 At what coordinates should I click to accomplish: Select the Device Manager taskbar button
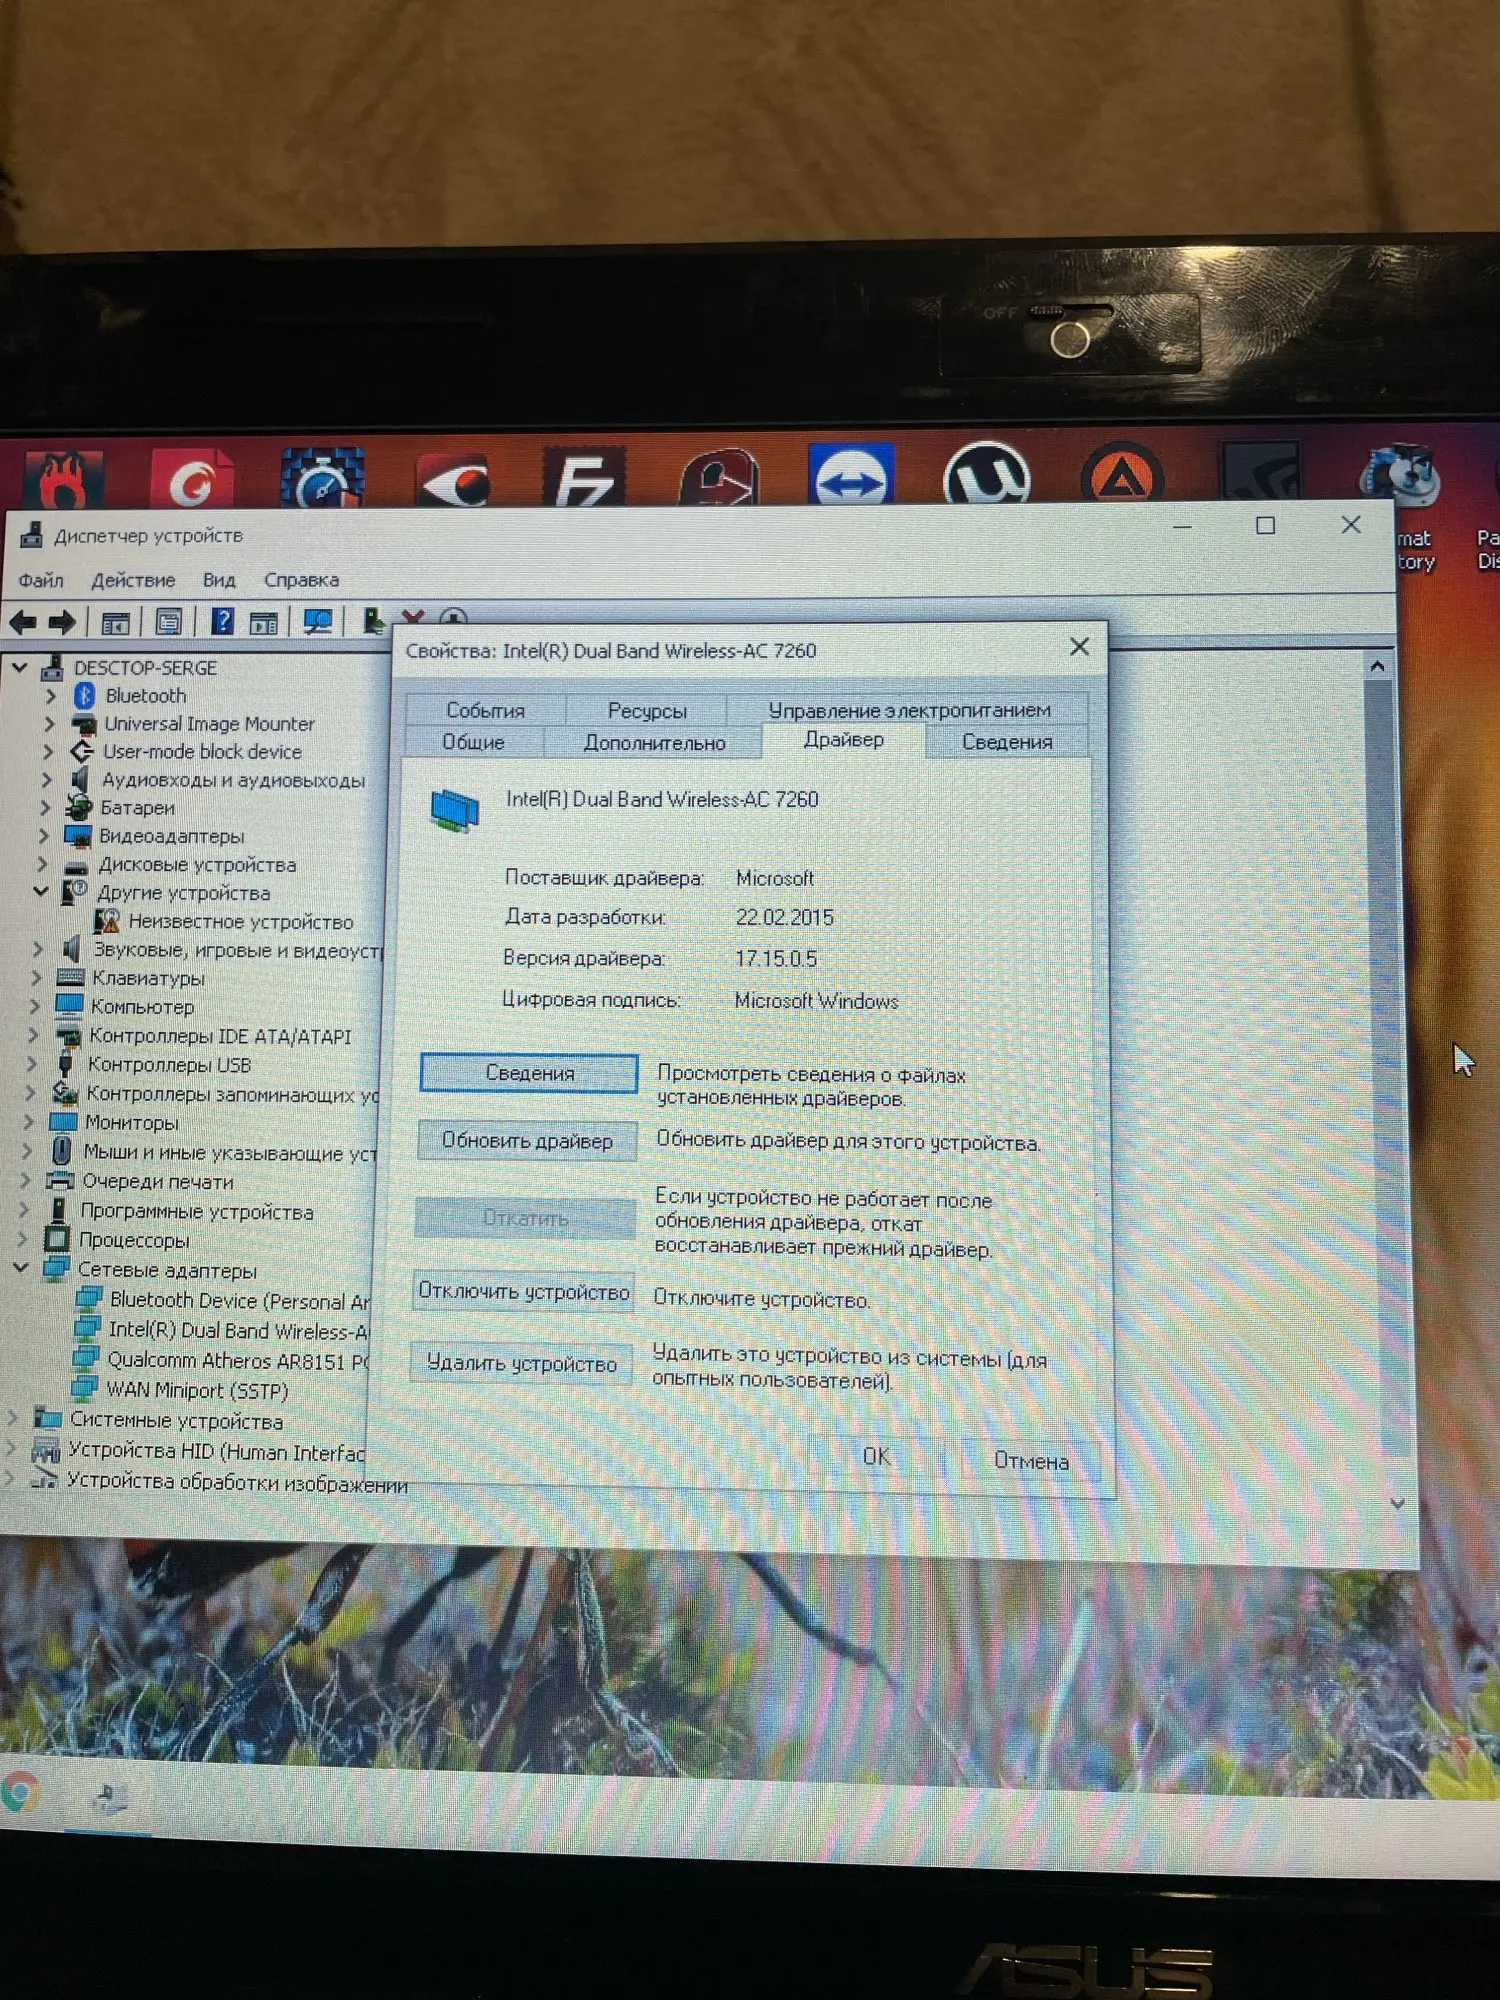point(110,1798)
